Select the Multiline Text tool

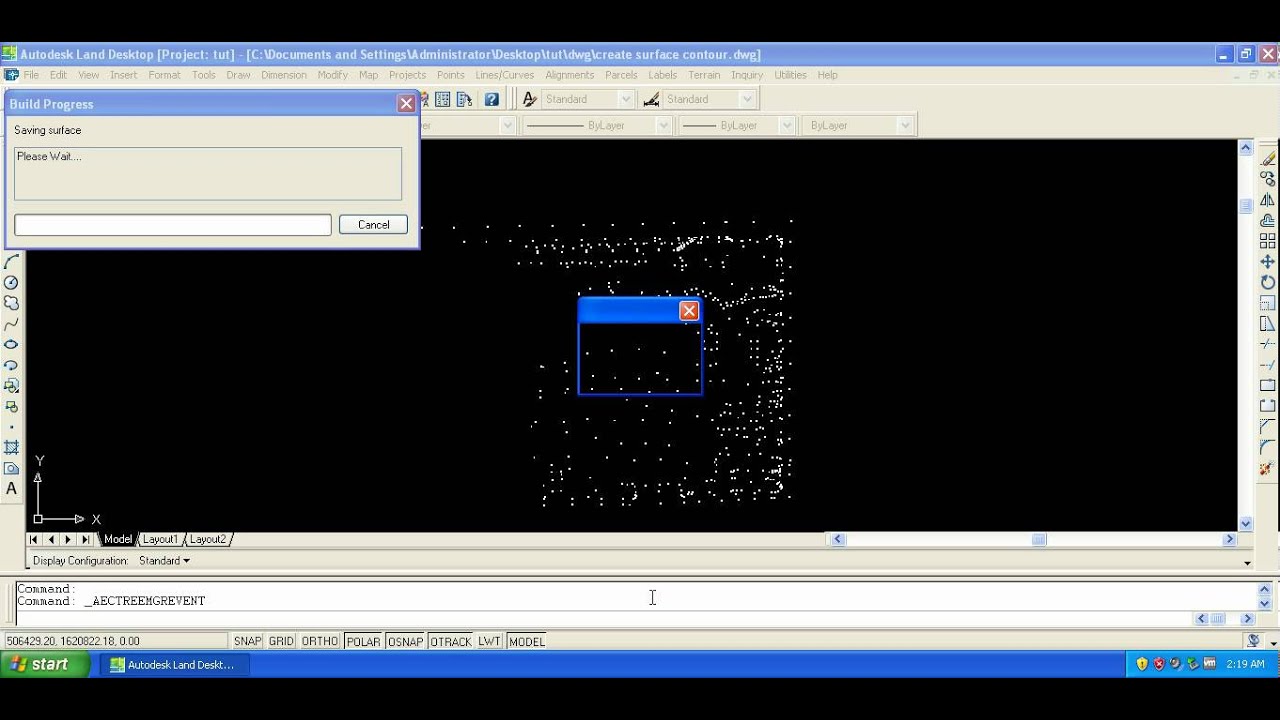coord(12,489)
